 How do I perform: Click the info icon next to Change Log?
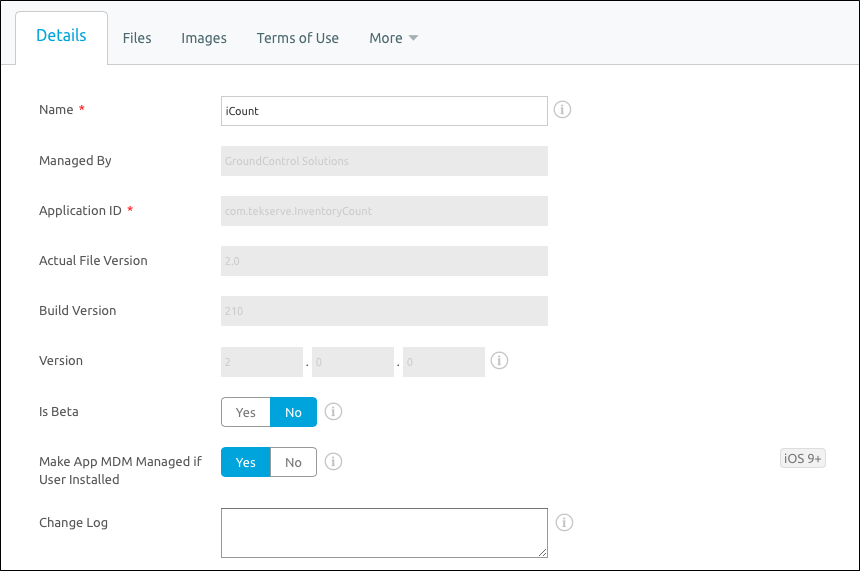tap(564, 522)
